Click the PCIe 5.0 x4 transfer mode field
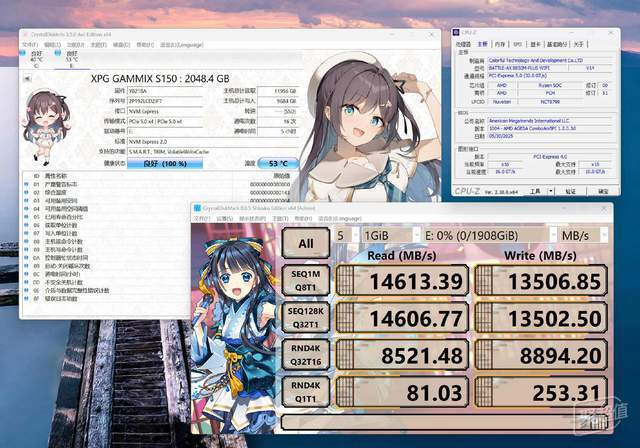This screenshot has width=640, height=448. click(165, 122)
